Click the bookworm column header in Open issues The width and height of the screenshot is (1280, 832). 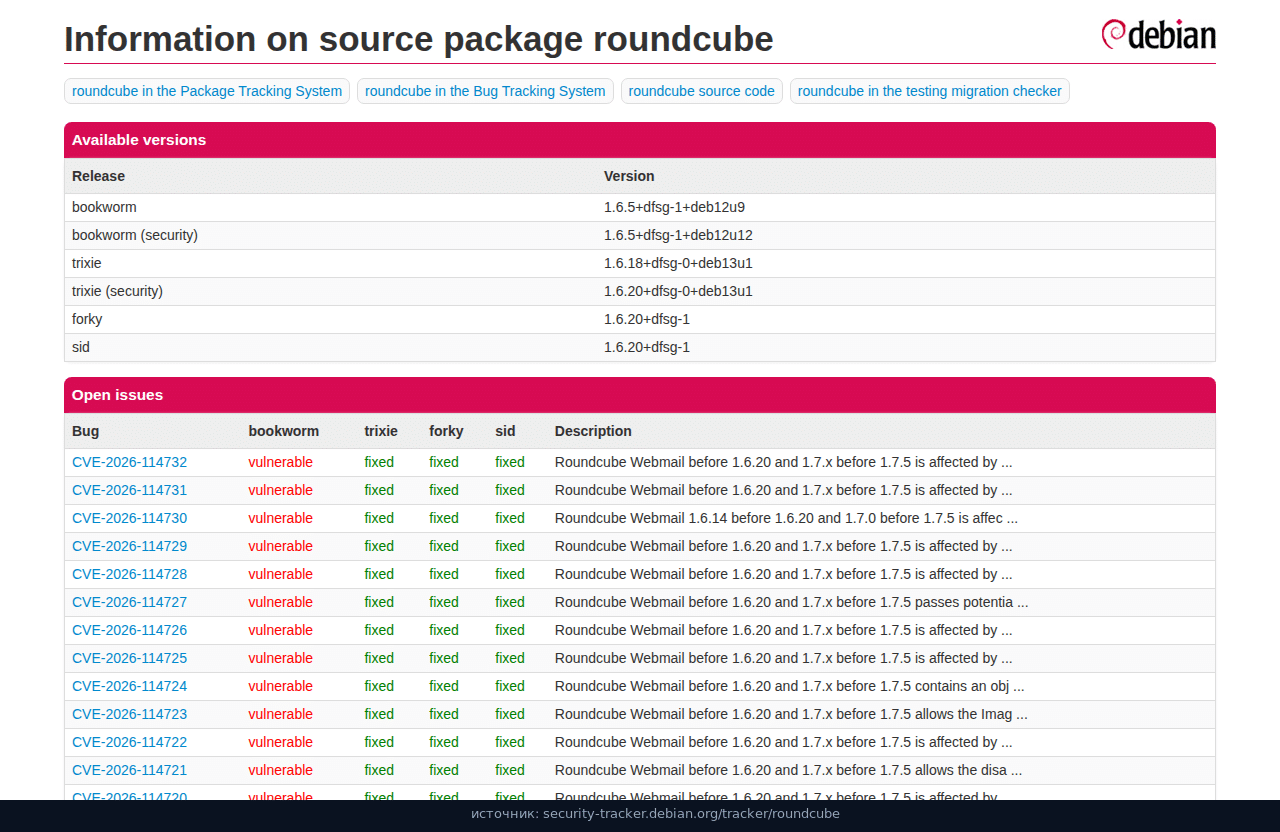coord(284,431)
